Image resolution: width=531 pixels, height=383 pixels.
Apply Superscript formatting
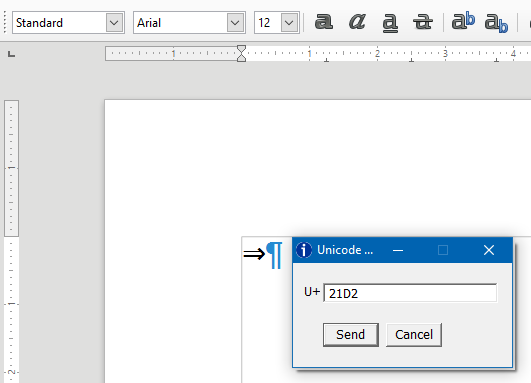(x=463, y=21)
